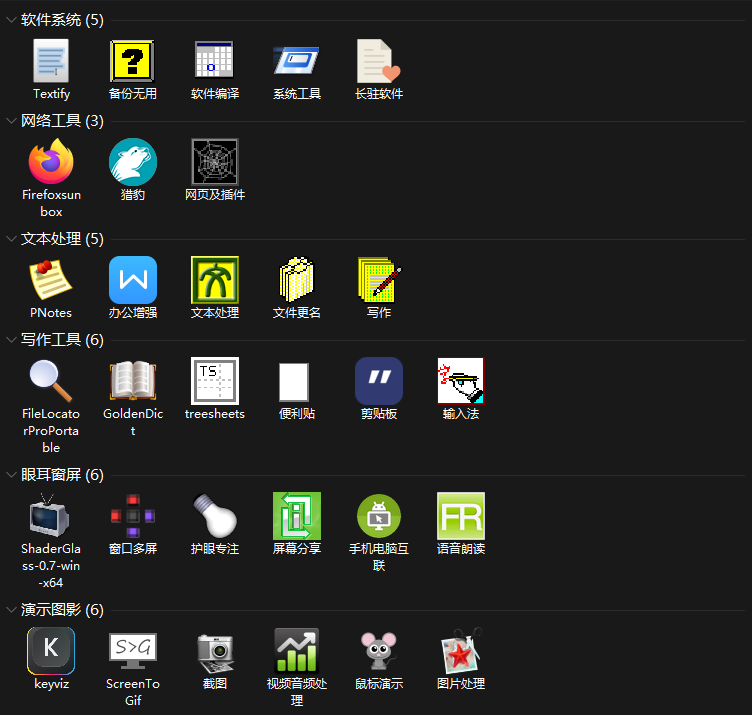Open the 备份无用 question mark icon
This screenshot has height=715, width=752.
coord(132,61)
